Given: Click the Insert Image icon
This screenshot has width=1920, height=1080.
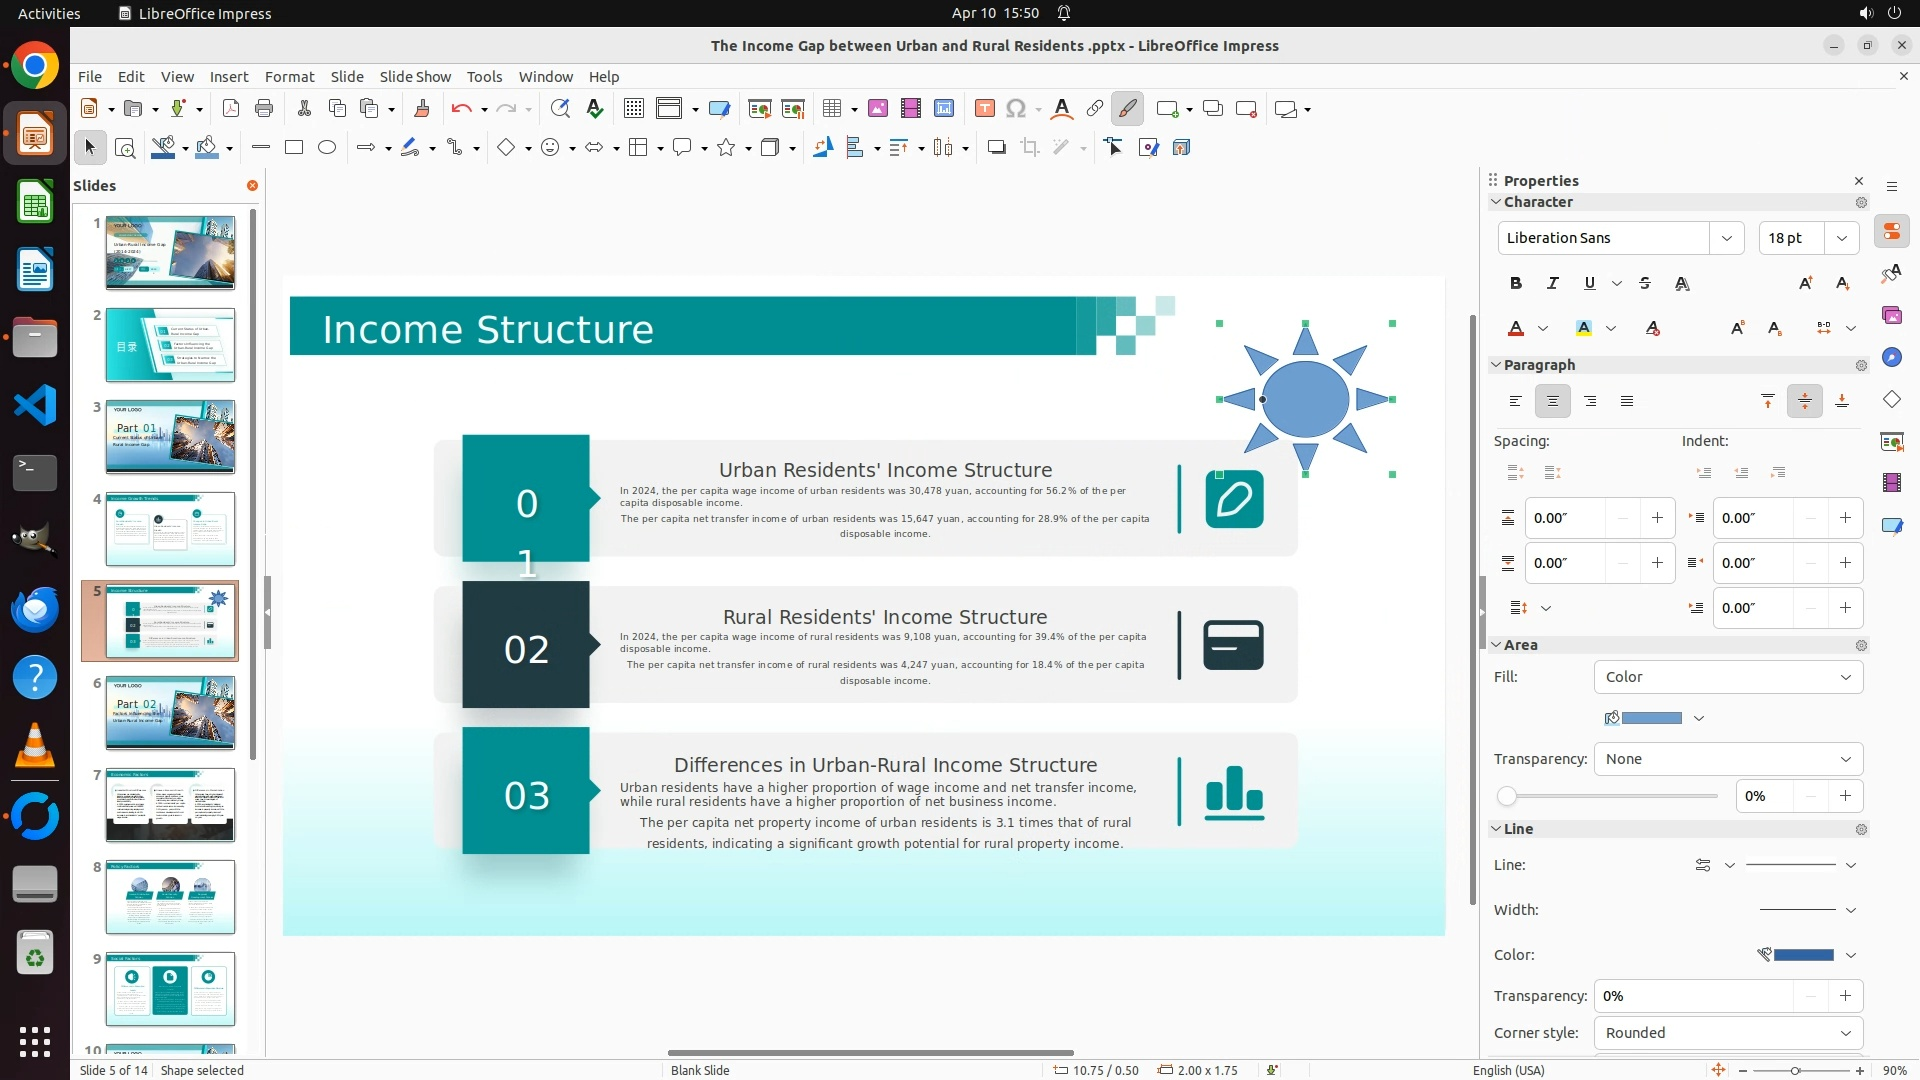Looking at the screenshot, I should coord(878,109).
